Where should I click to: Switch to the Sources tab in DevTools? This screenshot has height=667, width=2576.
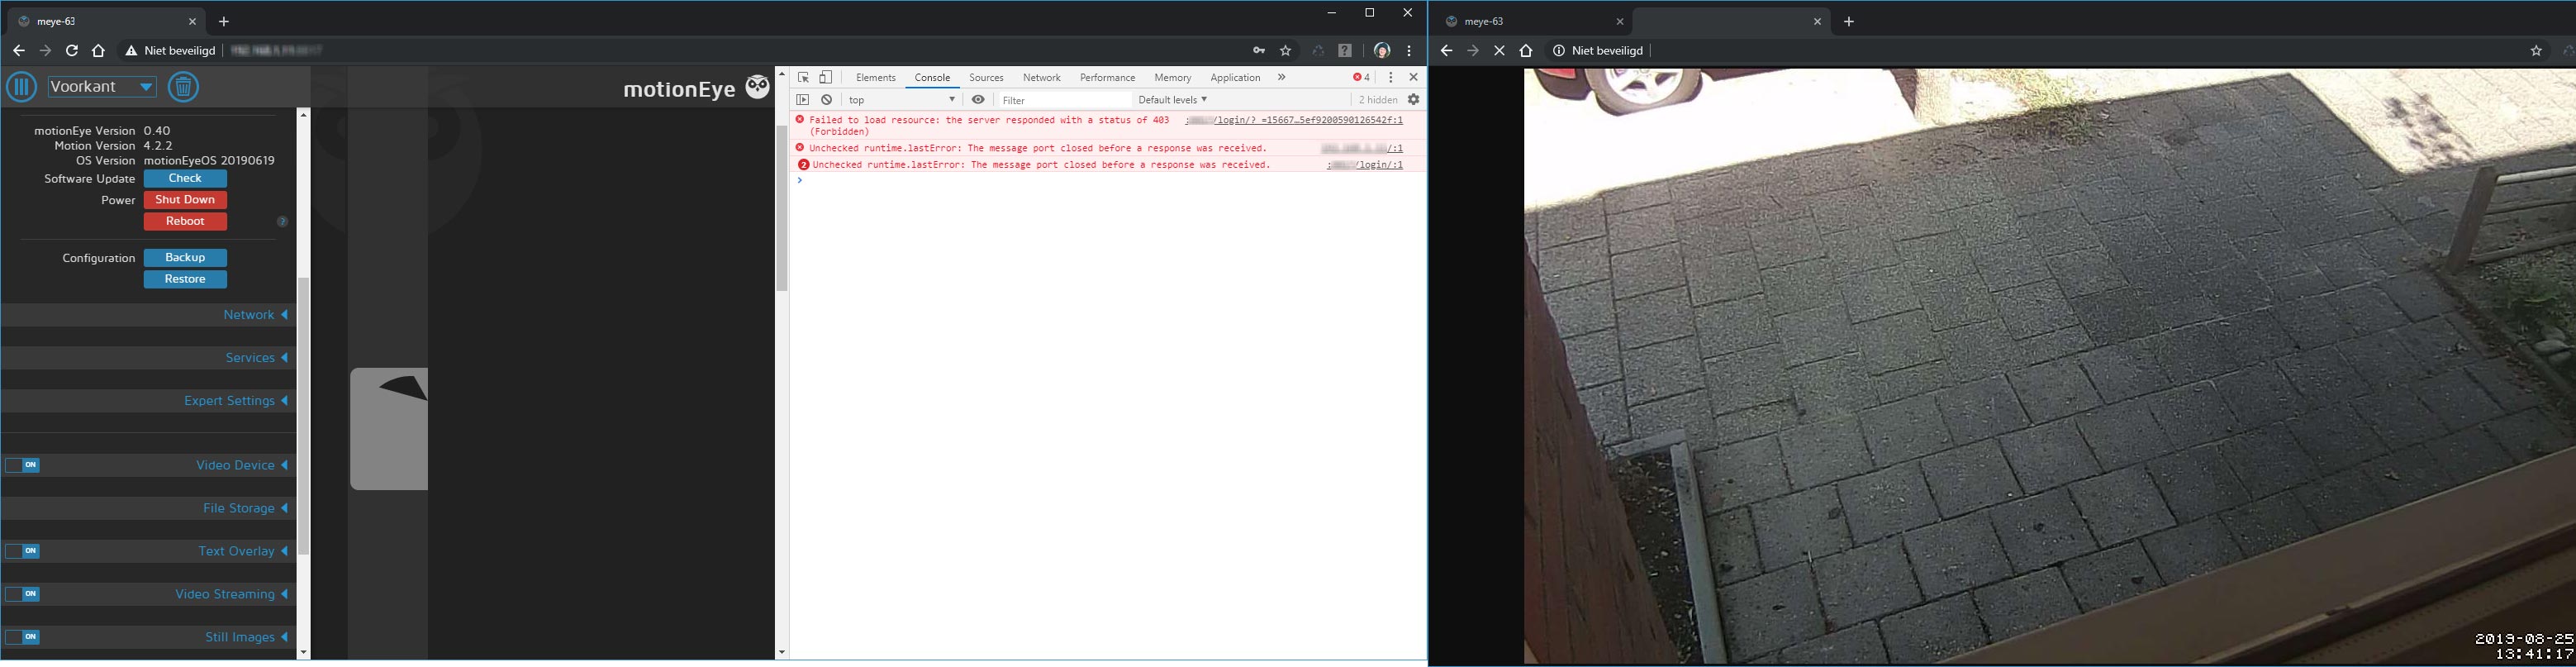(986, 77)
